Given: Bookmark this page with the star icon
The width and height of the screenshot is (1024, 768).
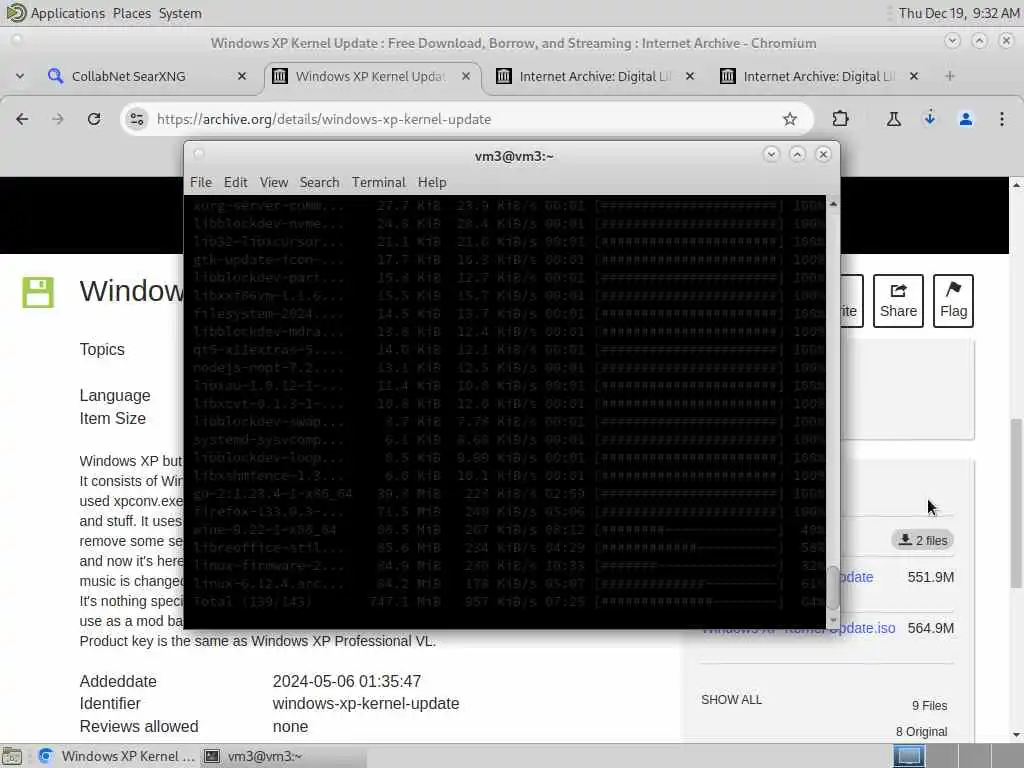Looking at the screenshot, I should point(790,119).
